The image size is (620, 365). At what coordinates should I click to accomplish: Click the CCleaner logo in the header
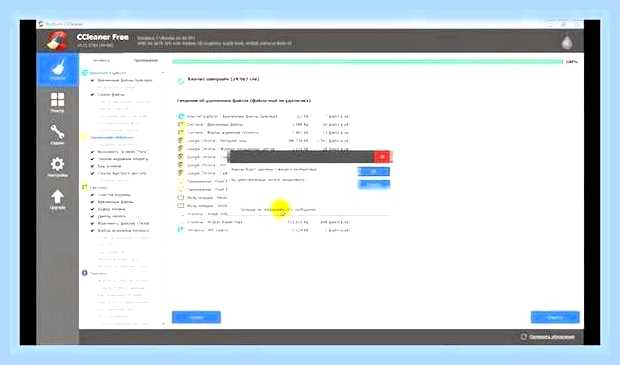(x=57, y=41)
